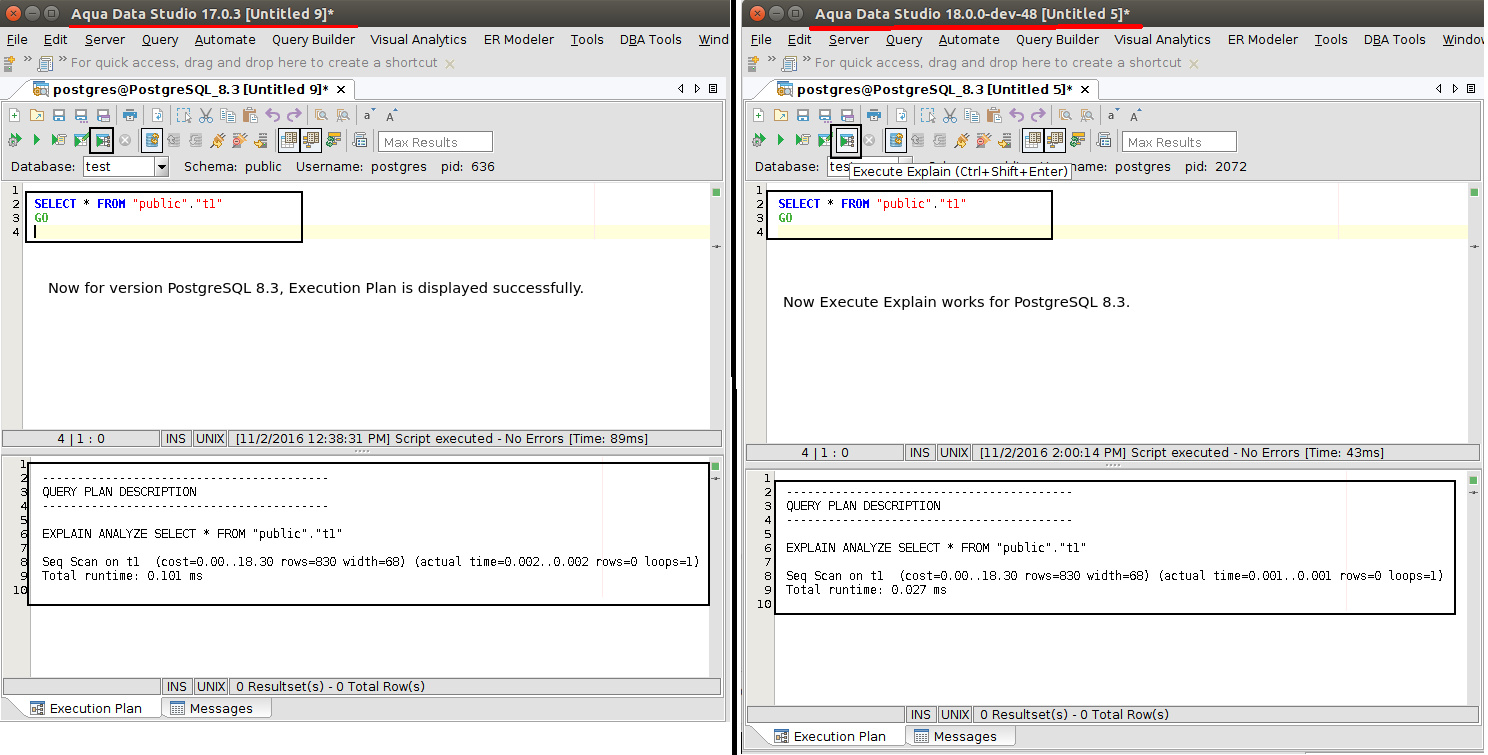1488x755 pixels.
Task: Toggle INS mode in left editor status bar
Action: click(176, 438)
